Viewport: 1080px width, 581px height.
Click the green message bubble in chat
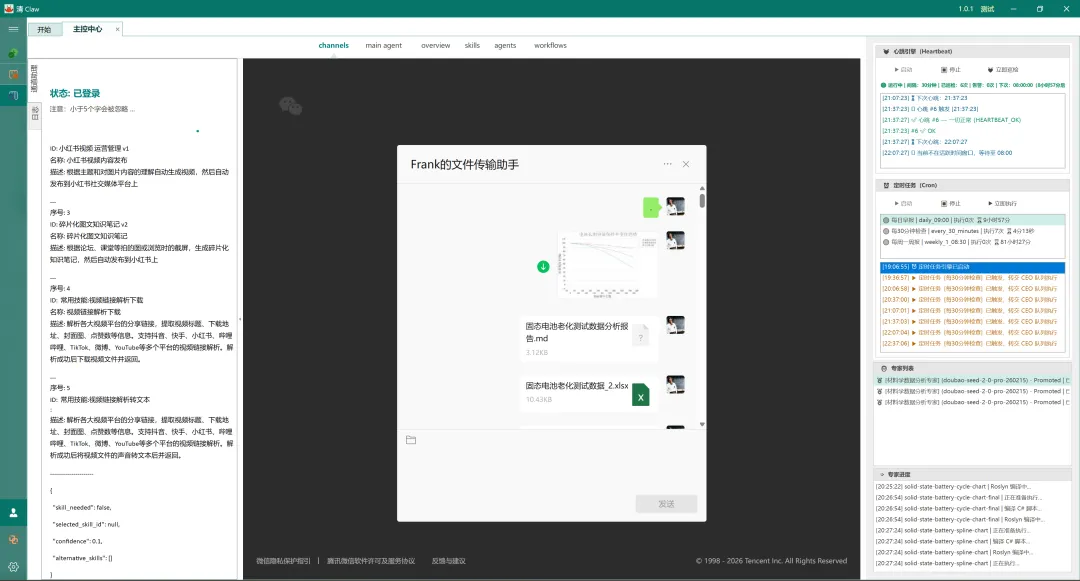pyautogui.click(x=652, y=207)
